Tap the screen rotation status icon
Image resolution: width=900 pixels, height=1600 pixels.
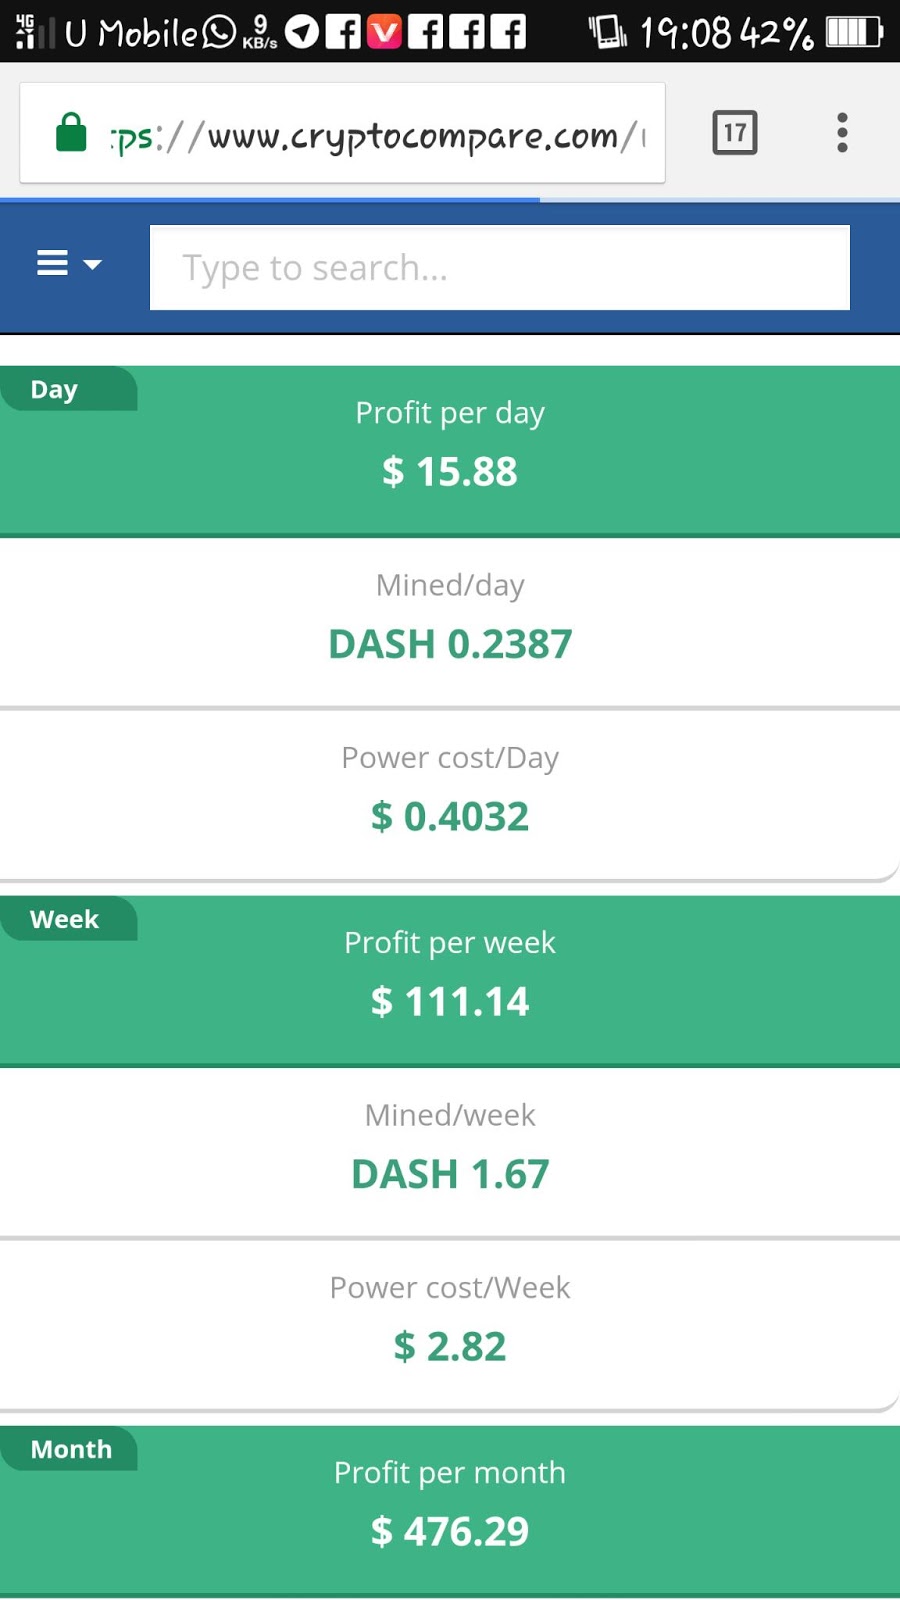[607, 32]
